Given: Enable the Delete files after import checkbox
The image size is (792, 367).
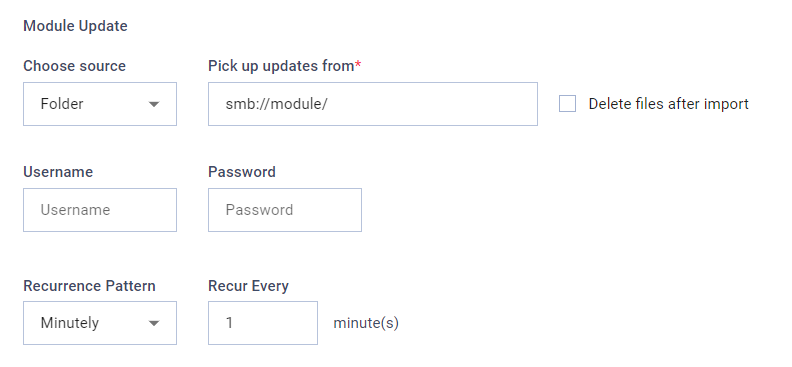Looking at the screenshot, I should tap(567, 104).
